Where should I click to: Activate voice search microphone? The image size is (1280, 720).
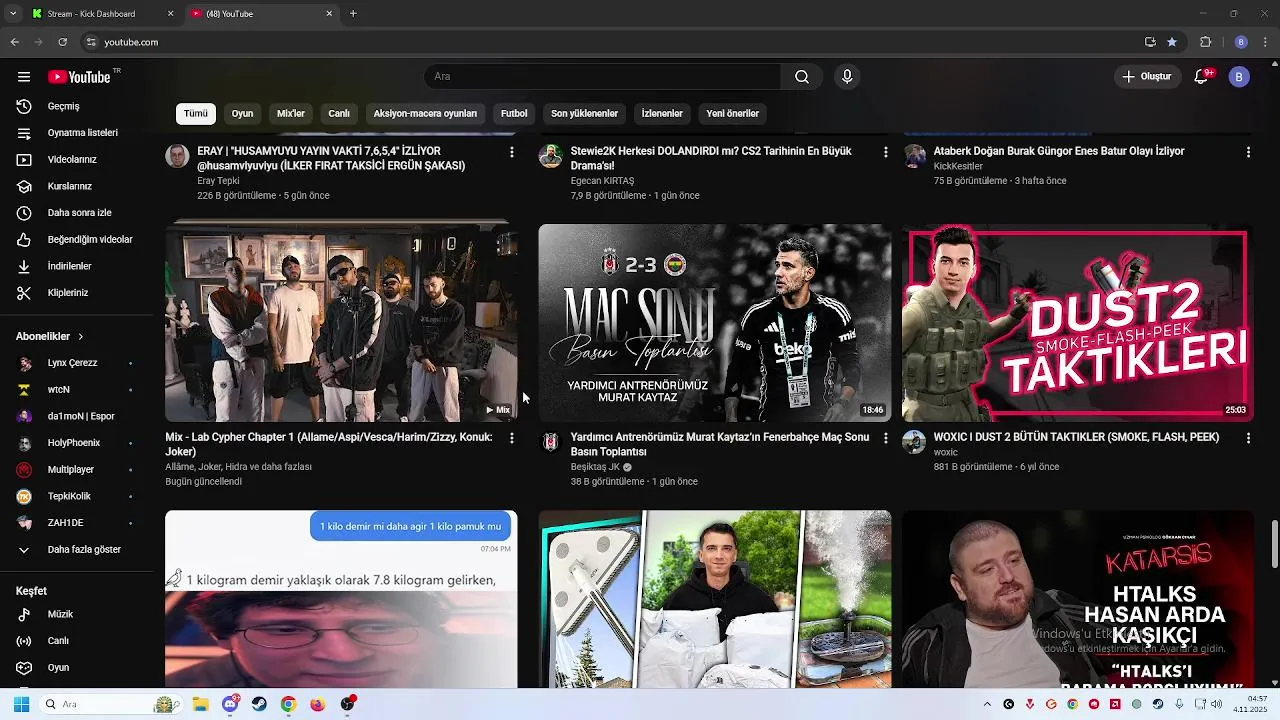pyautogui.click(x=847, y=77)
